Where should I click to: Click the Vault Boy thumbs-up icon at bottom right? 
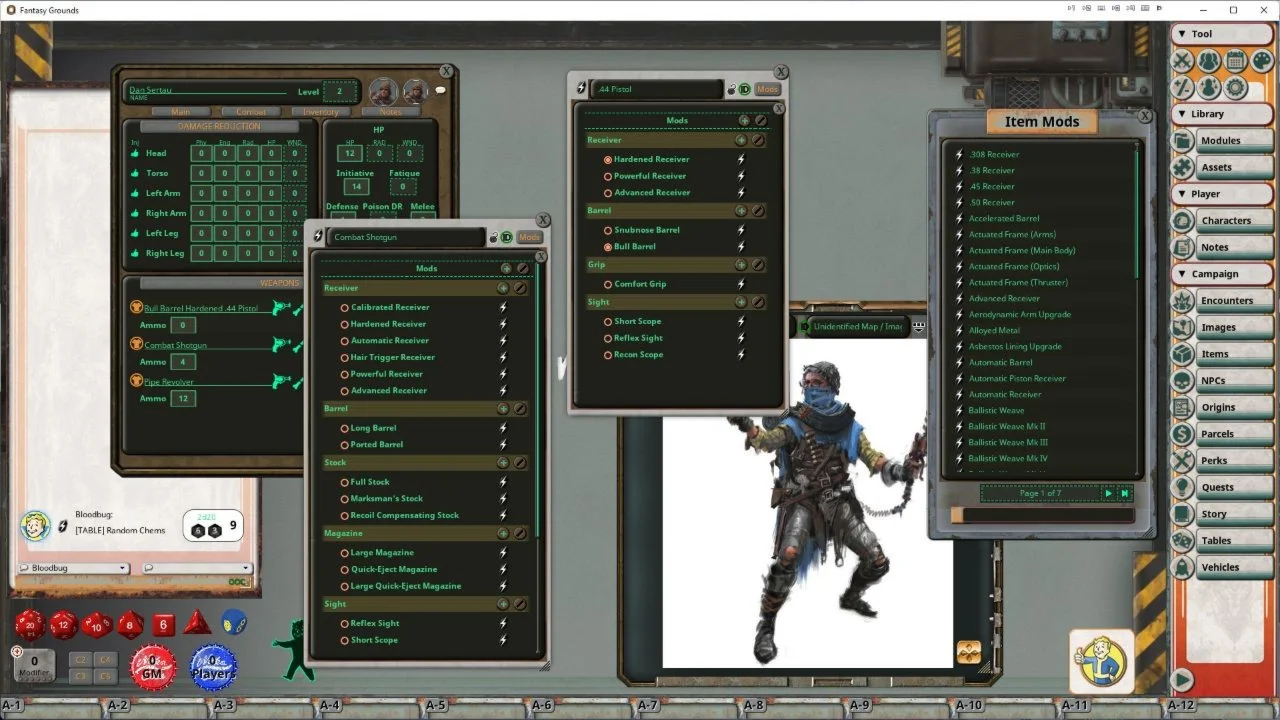click(1102, 661)
